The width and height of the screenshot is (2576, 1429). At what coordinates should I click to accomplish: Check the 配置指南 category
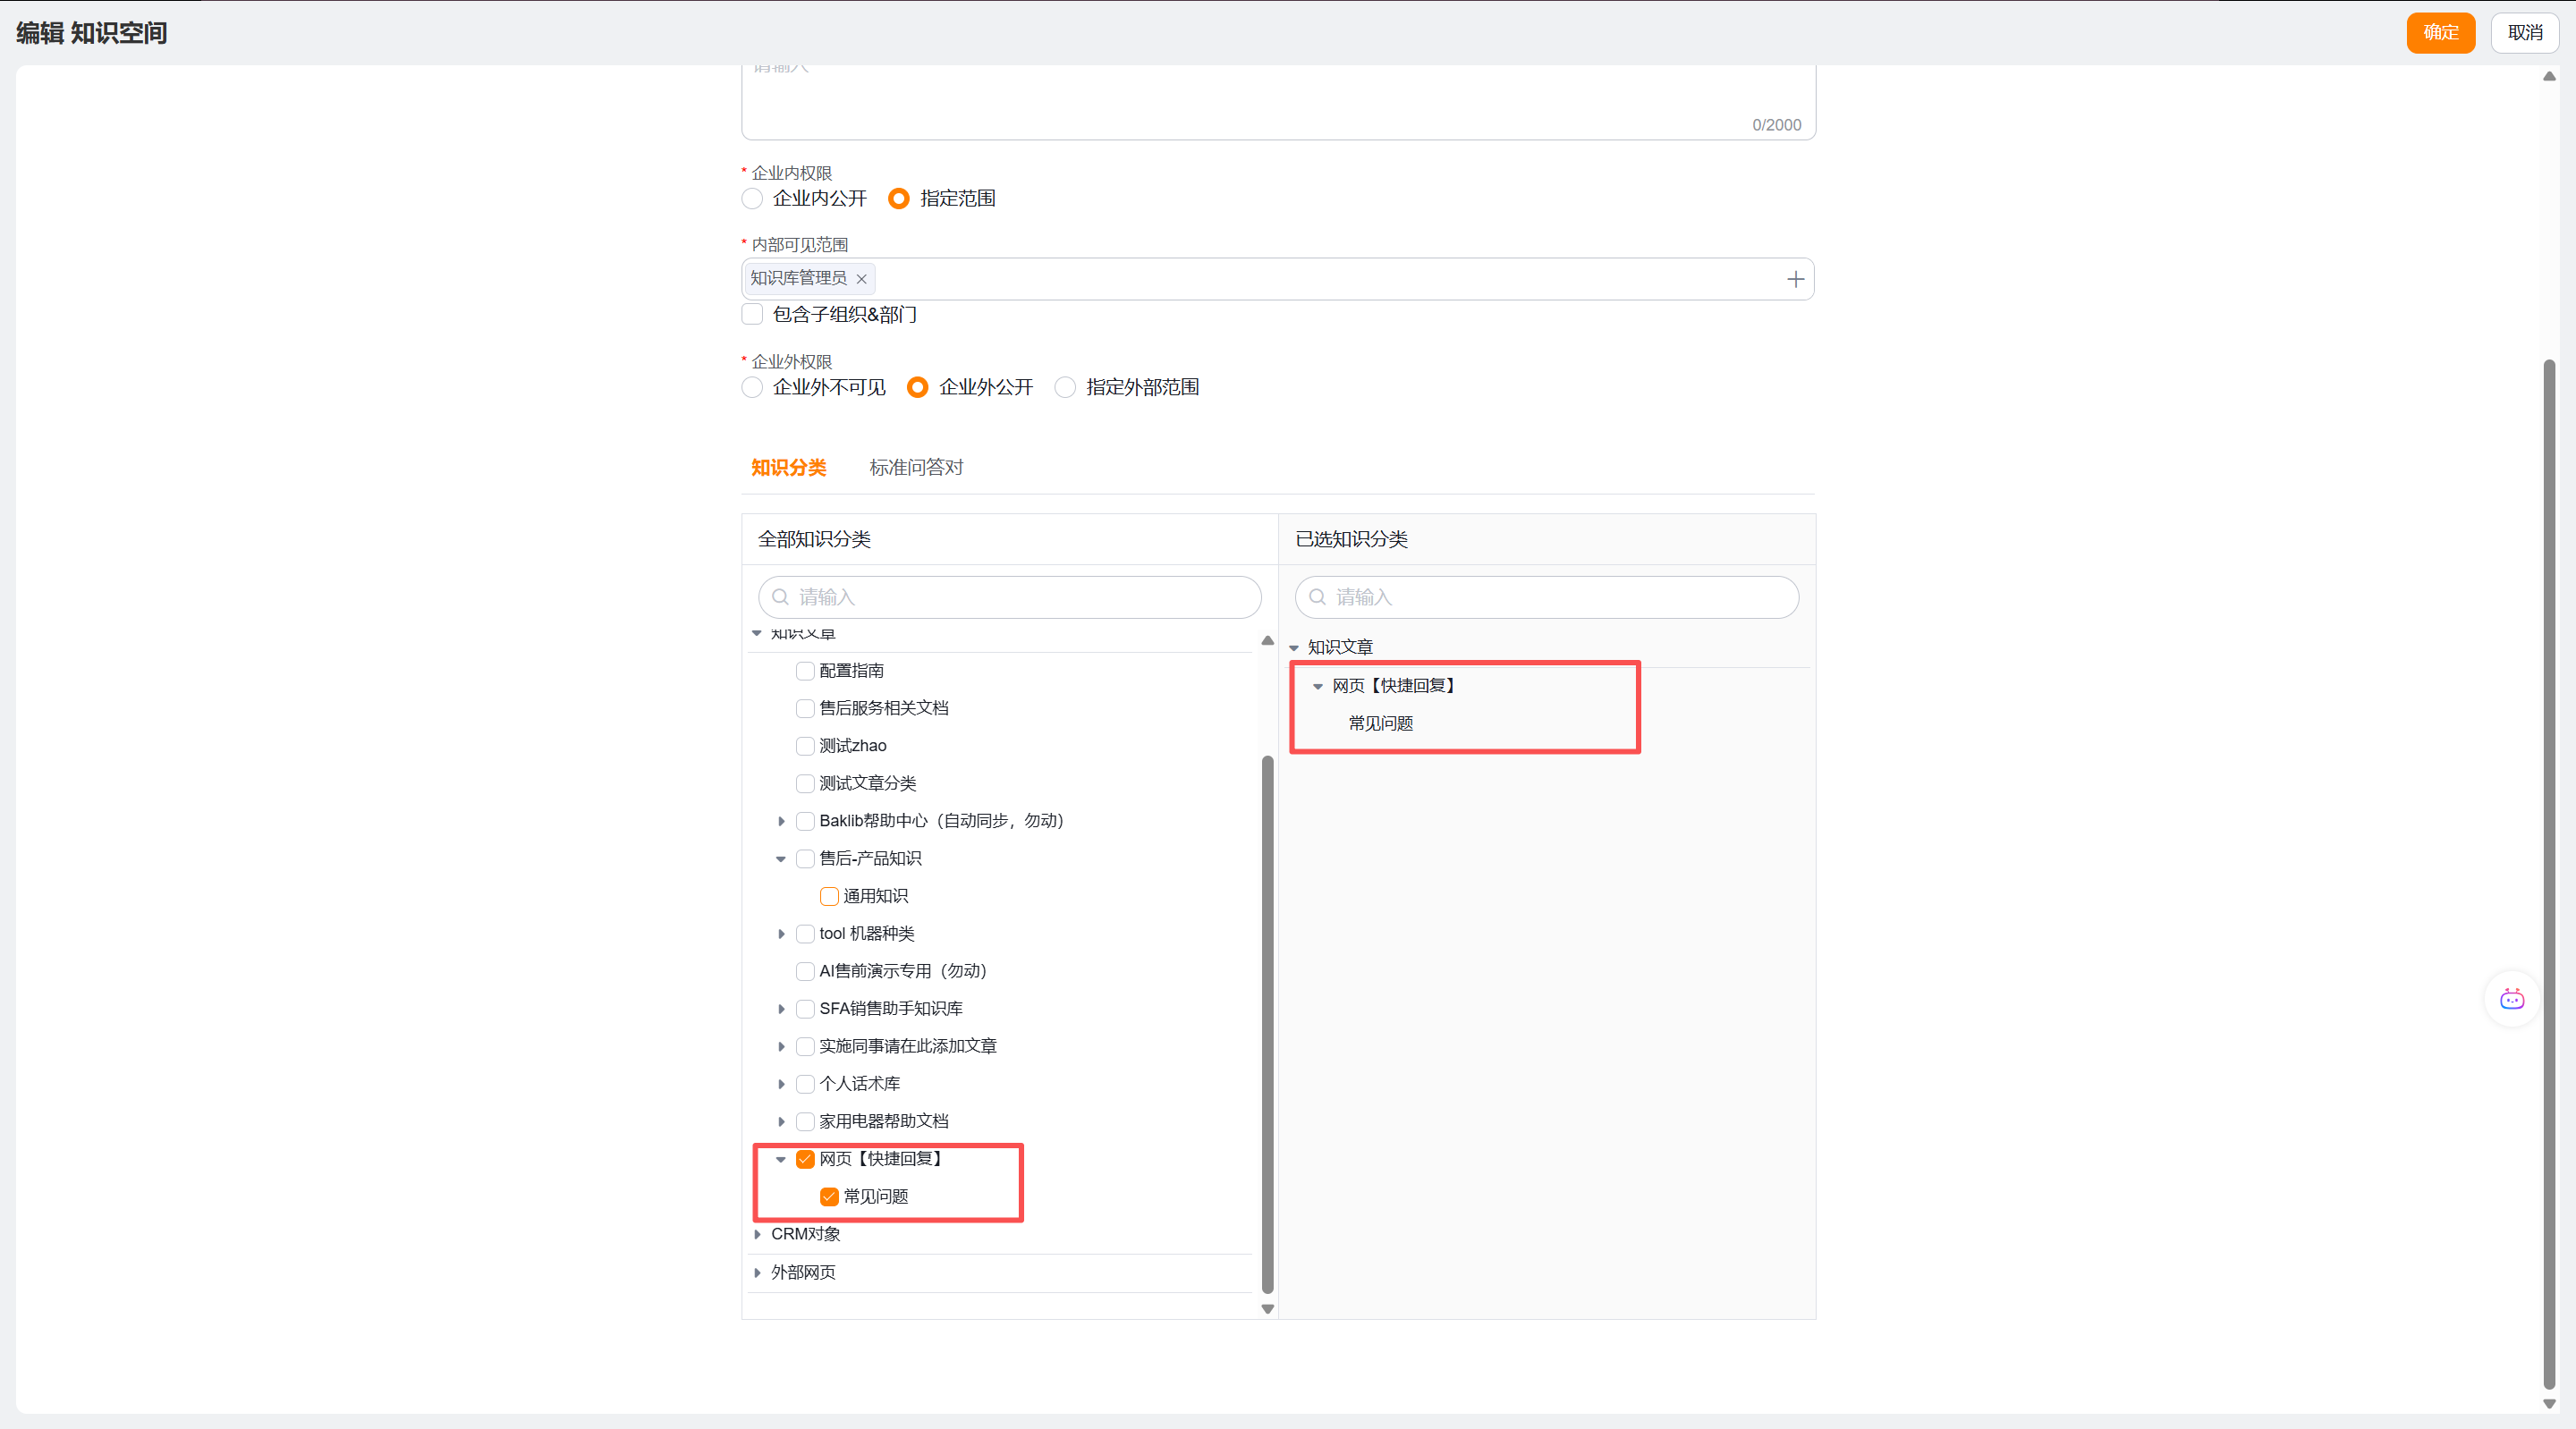805,671
